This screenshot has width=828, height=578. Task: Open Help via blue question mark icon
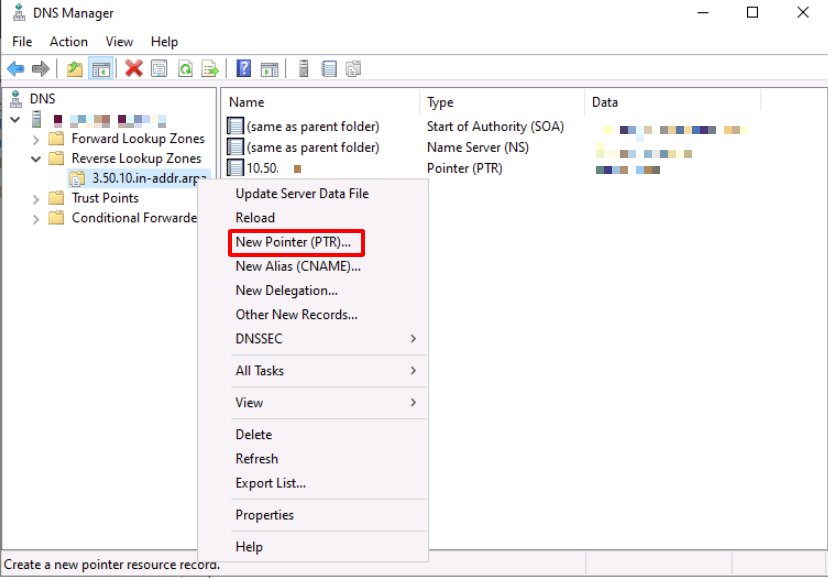[x=243, y=69]
